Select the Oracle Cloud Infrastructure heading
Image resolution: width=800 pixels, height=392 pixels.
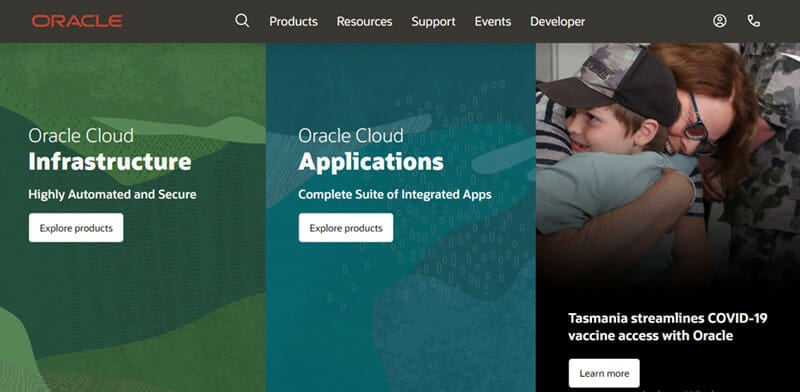pos(110,150)
